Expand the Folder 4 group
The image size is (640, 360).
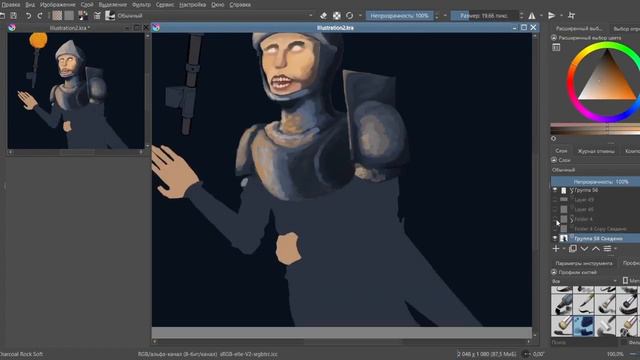[571, 219]
